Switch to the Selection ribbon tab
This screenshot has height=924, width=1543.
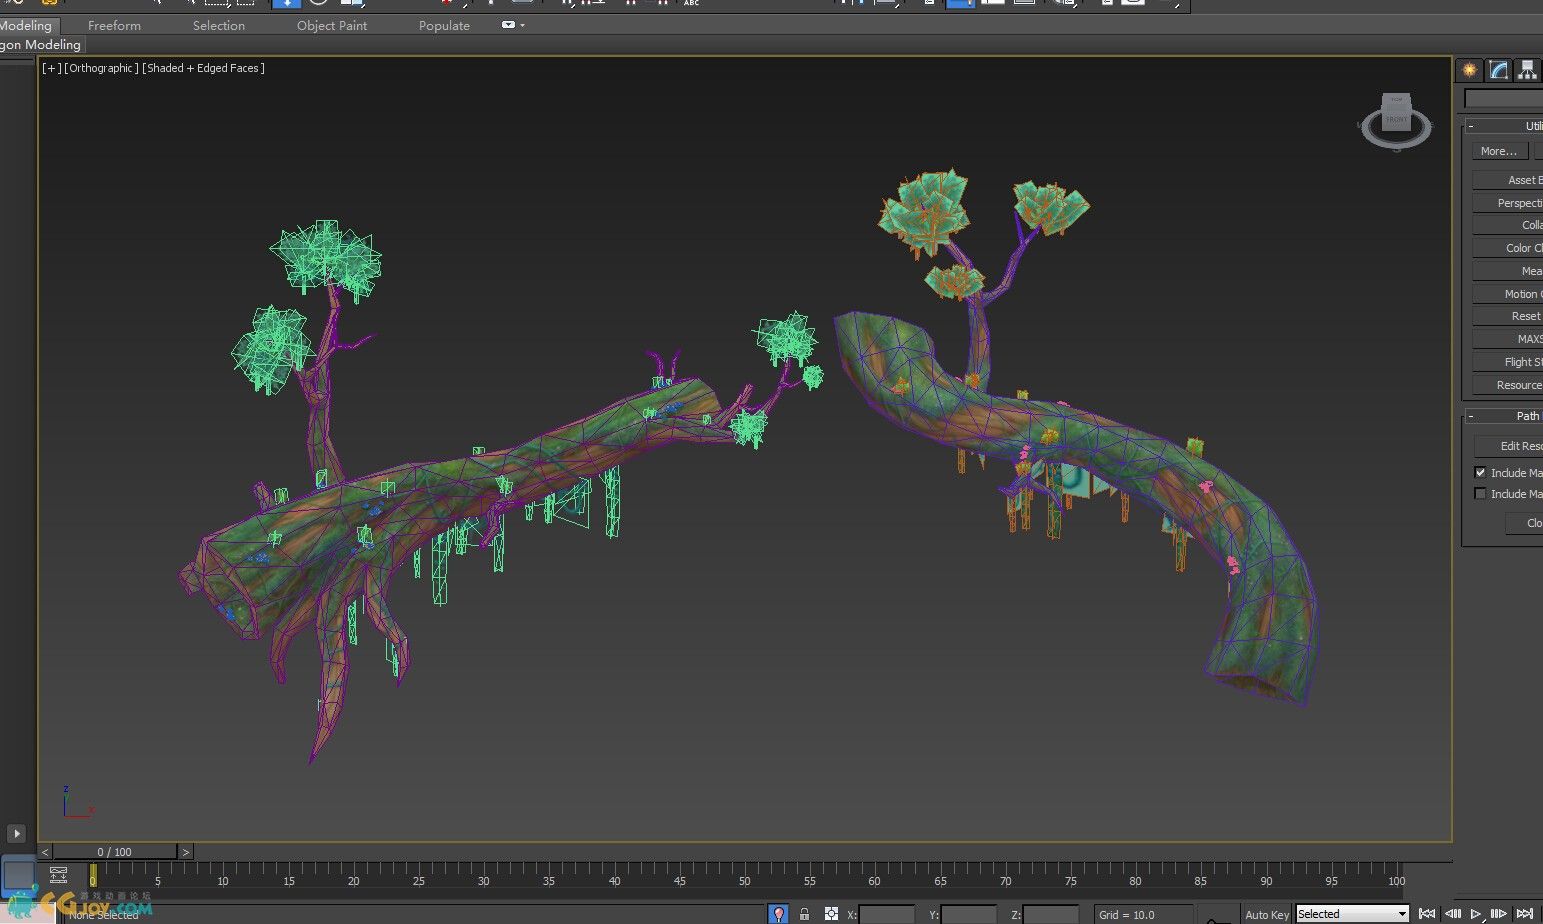pyautogui.click(x=219, y=25)
